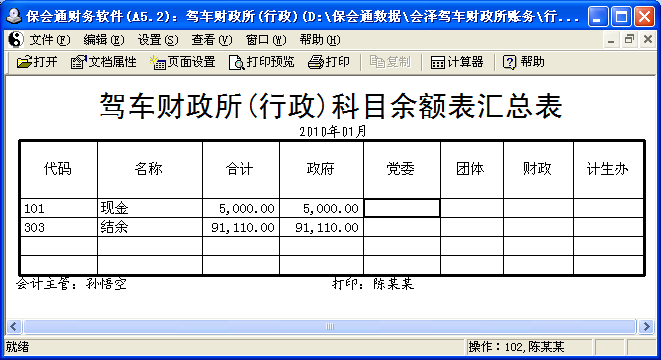Click the 文档属性 toolbar label
Image resolution: width=661 pixels, height=360 pixels.
(112, 62)
